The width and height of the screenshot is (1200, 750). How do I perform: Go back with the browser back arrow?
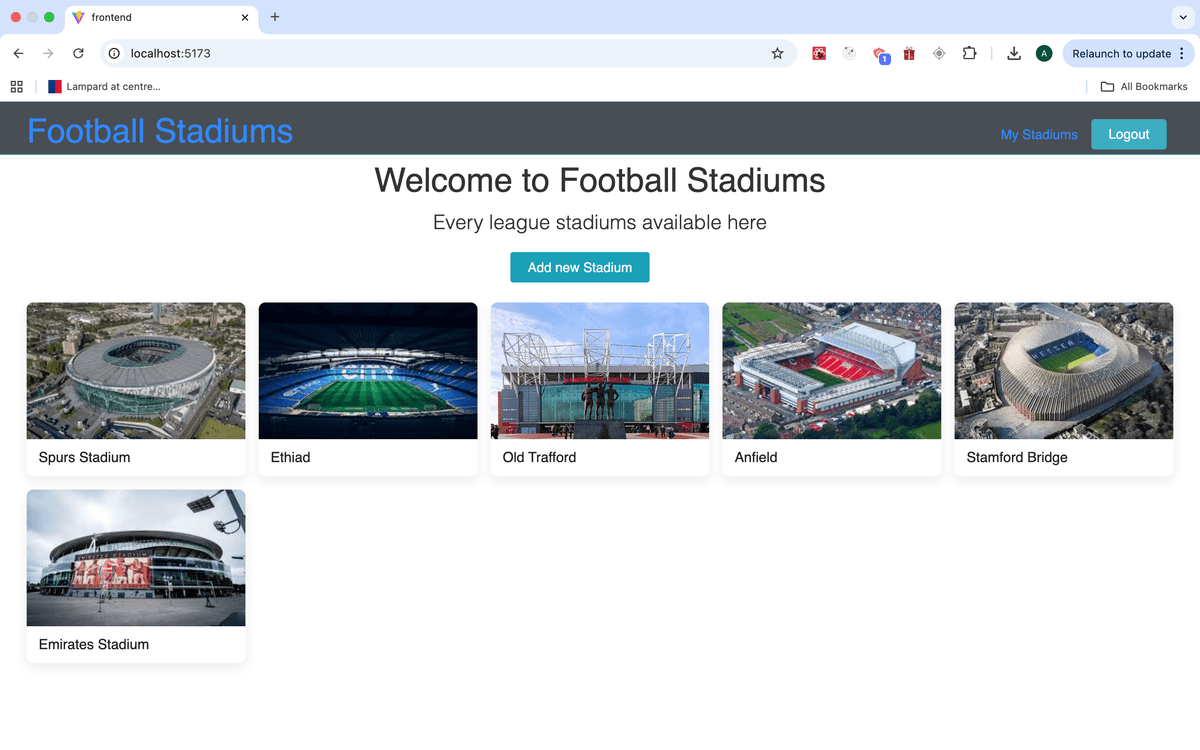(x=18, y=54)
